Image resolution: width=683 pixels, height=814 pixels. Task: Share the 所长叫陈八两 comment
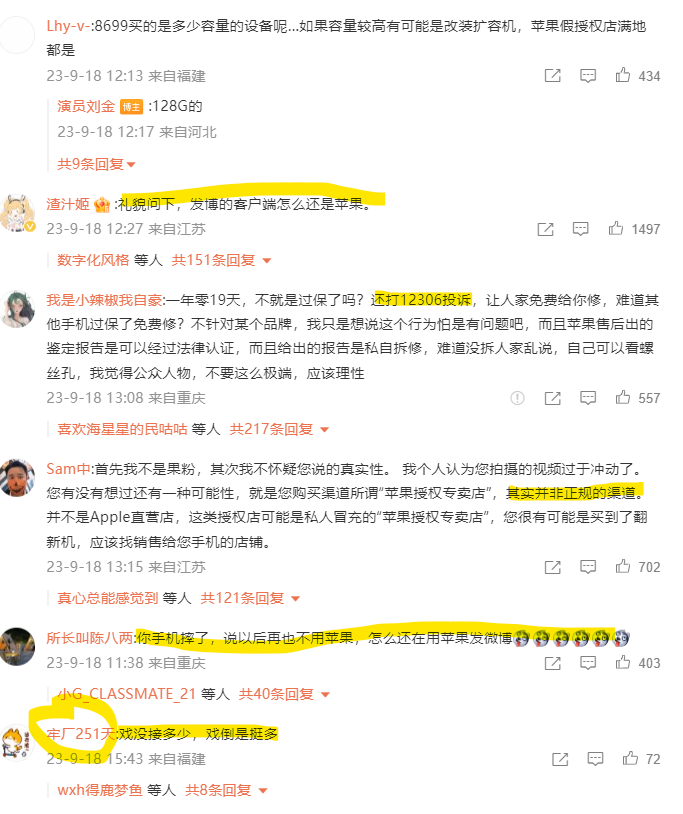click(552, 663)
